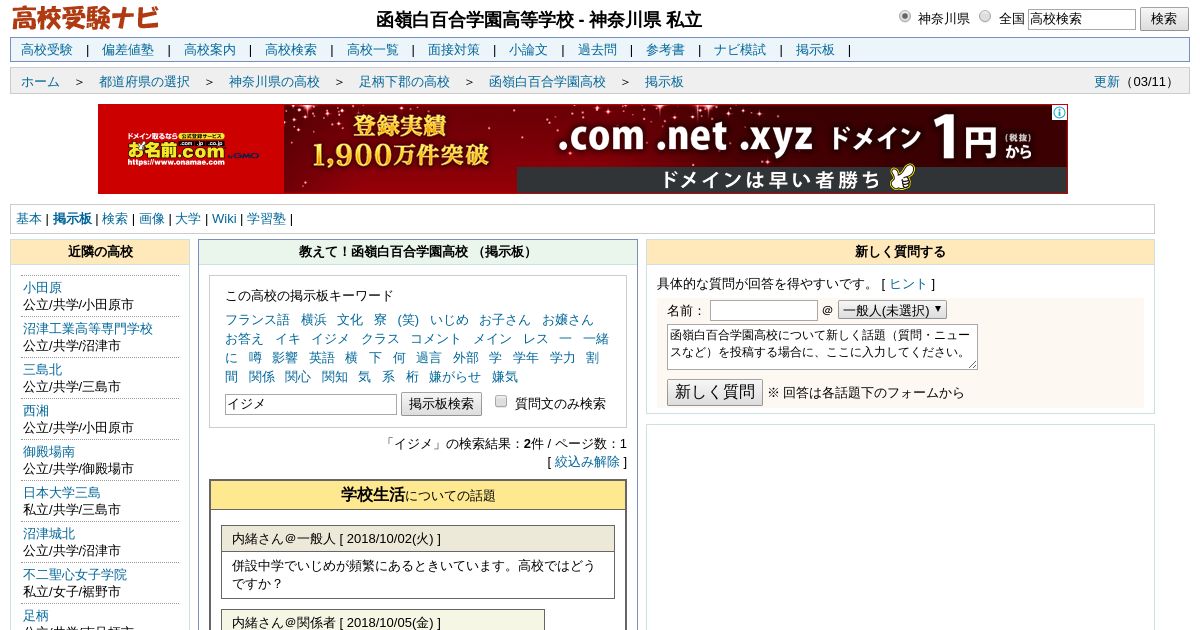
Task: Click the 横浜 keyword
Action: point(314,320)
